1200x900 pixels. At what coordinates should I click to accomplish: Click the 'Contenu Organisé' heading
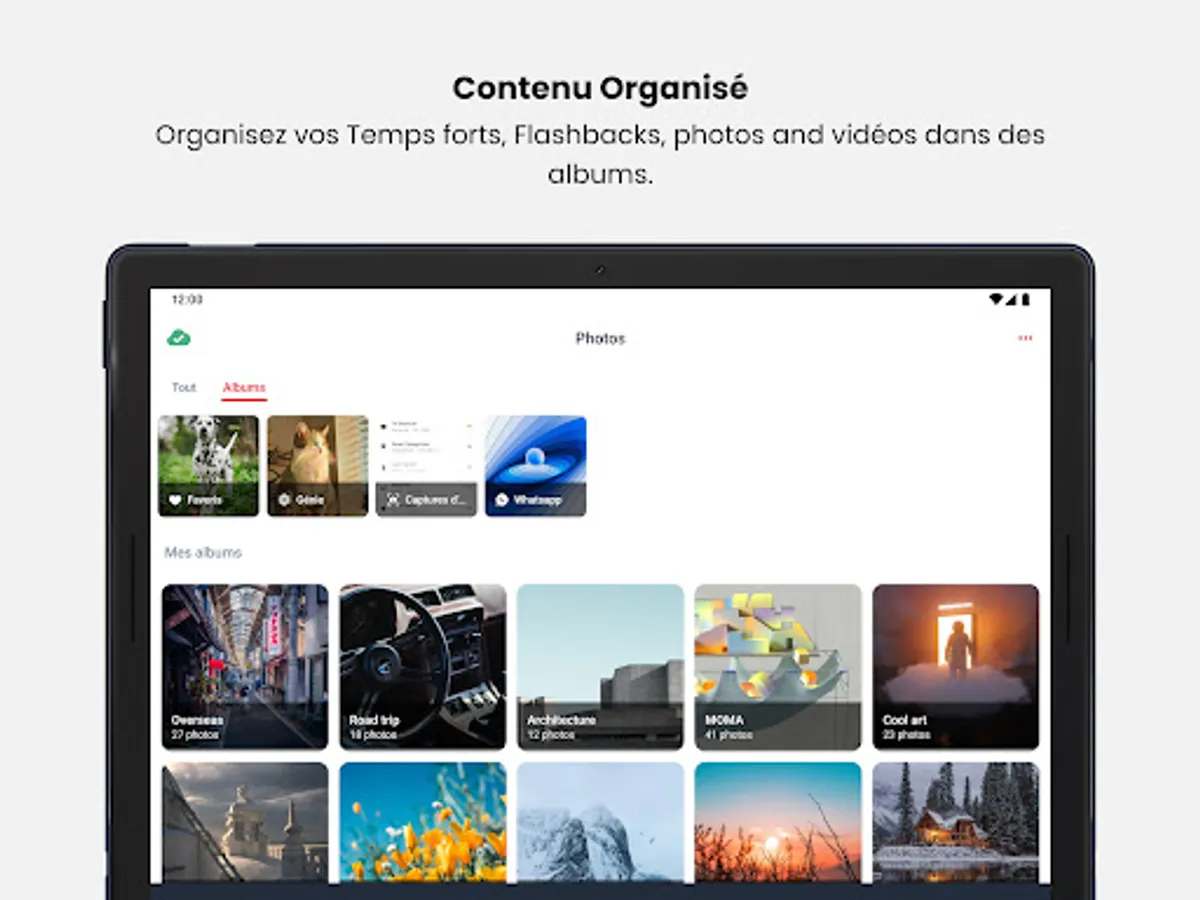(600, 88)
